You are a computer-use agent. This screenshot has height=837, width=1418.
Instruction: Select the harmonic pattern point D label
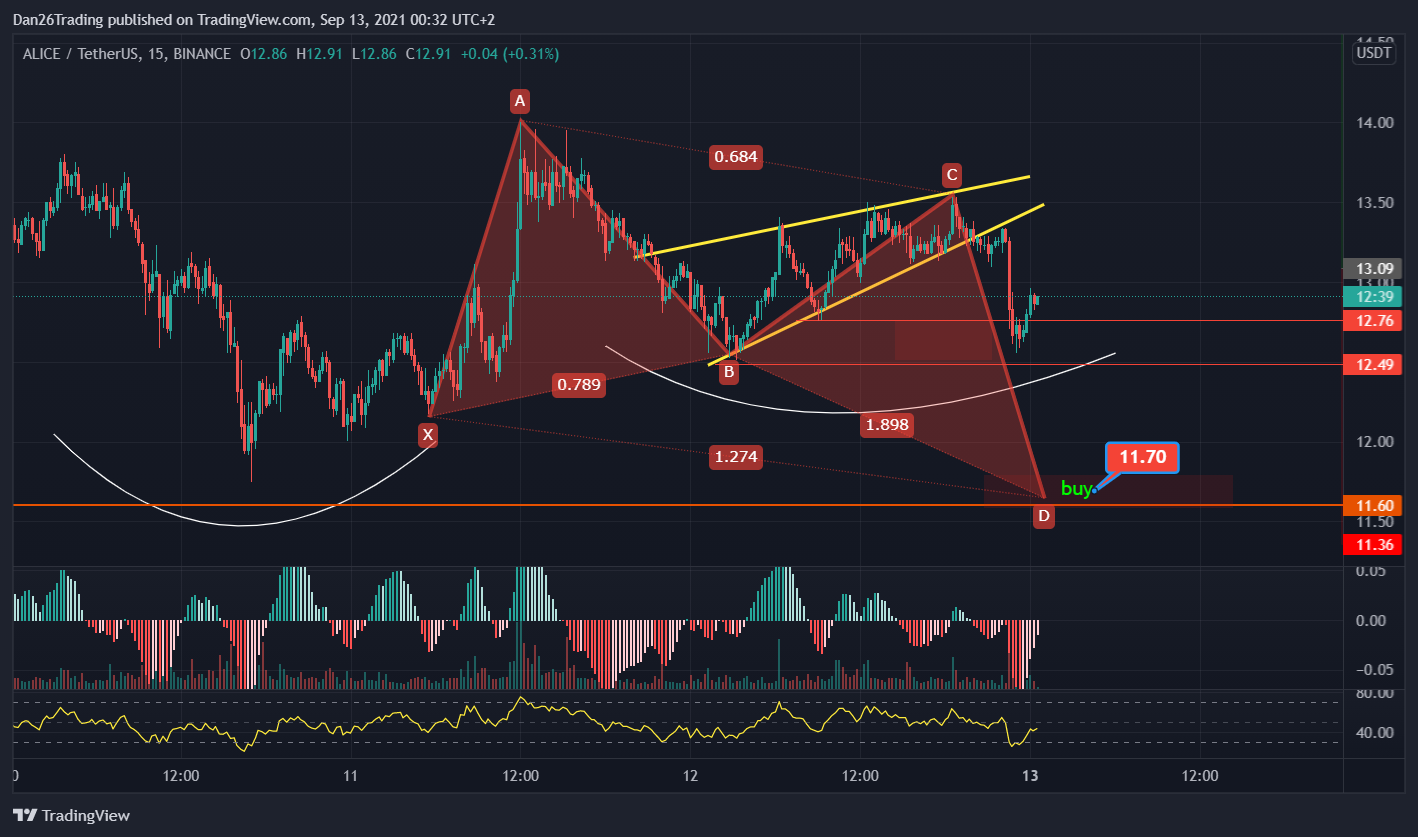tap(1044, 517)
